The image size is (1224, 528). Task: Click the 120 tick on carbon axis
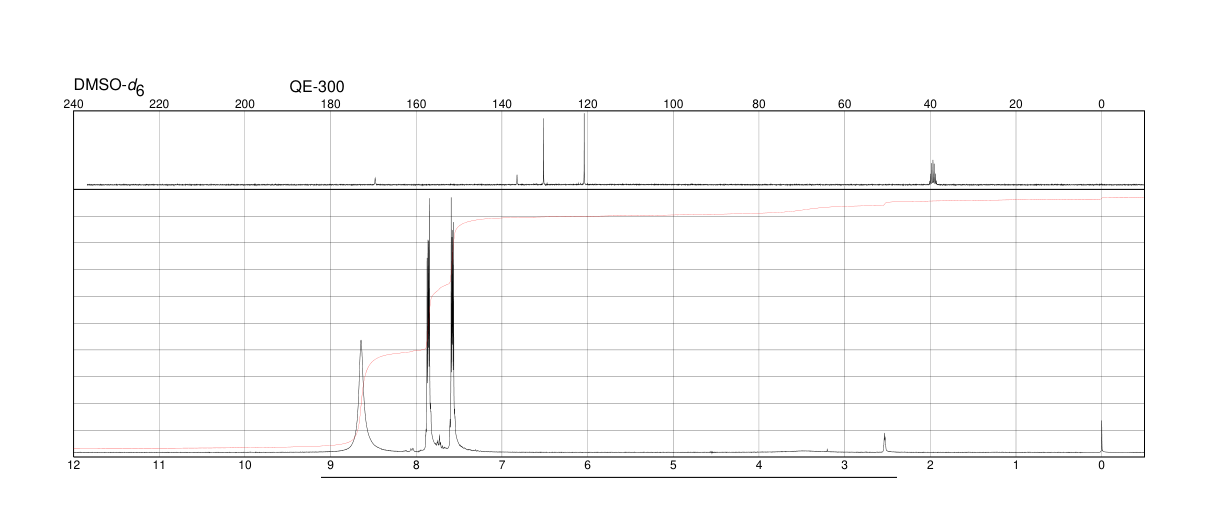coord(587,104)
